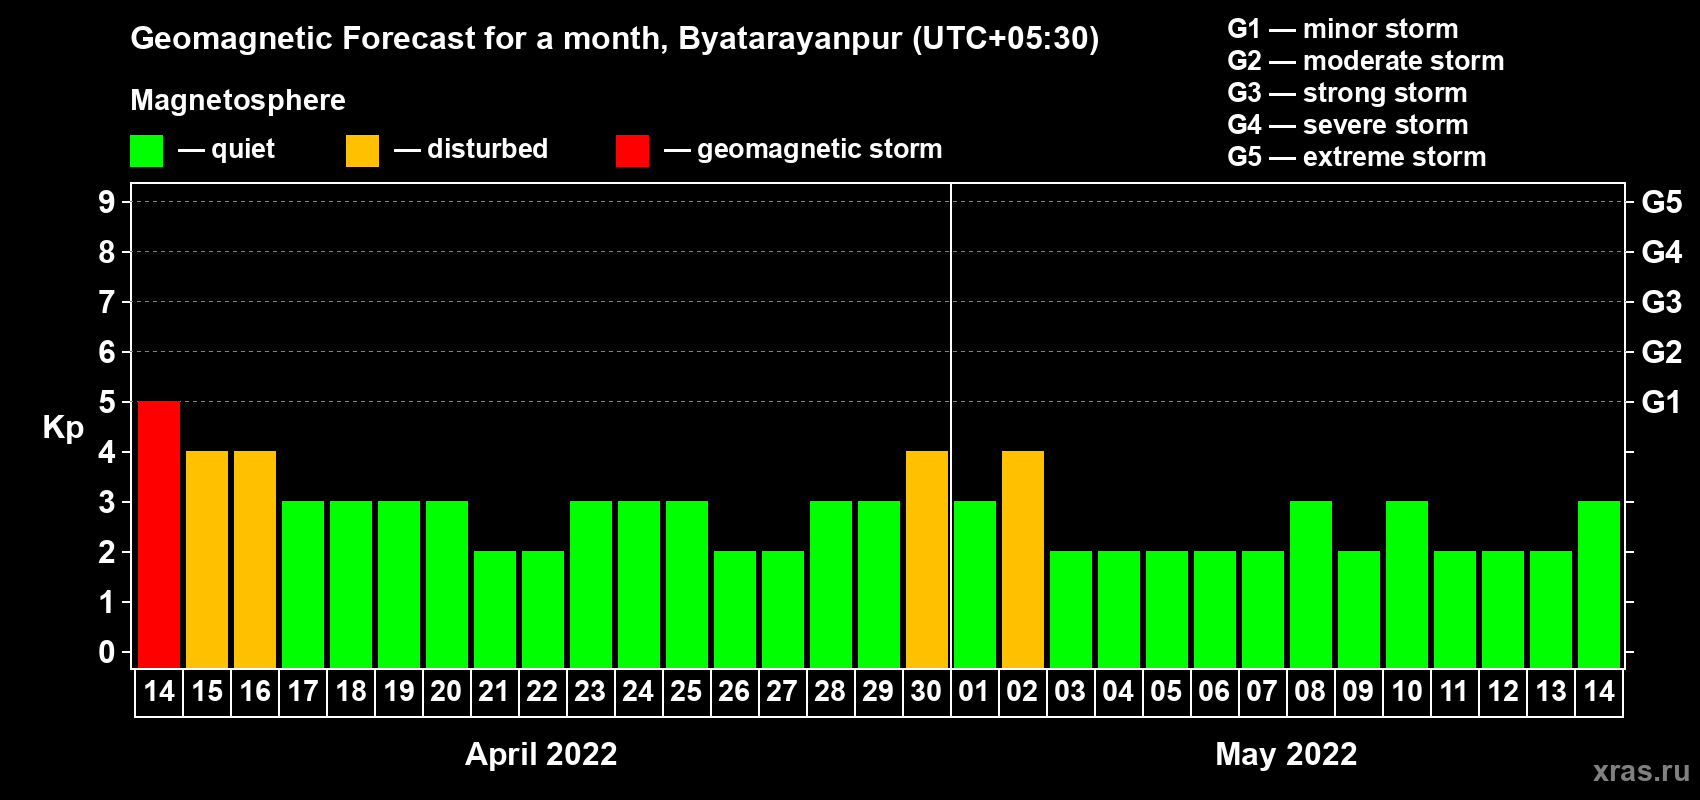Click the date cell 14 under April
The height and width of the screenshot is (800, 1700).
click(159, 692)
